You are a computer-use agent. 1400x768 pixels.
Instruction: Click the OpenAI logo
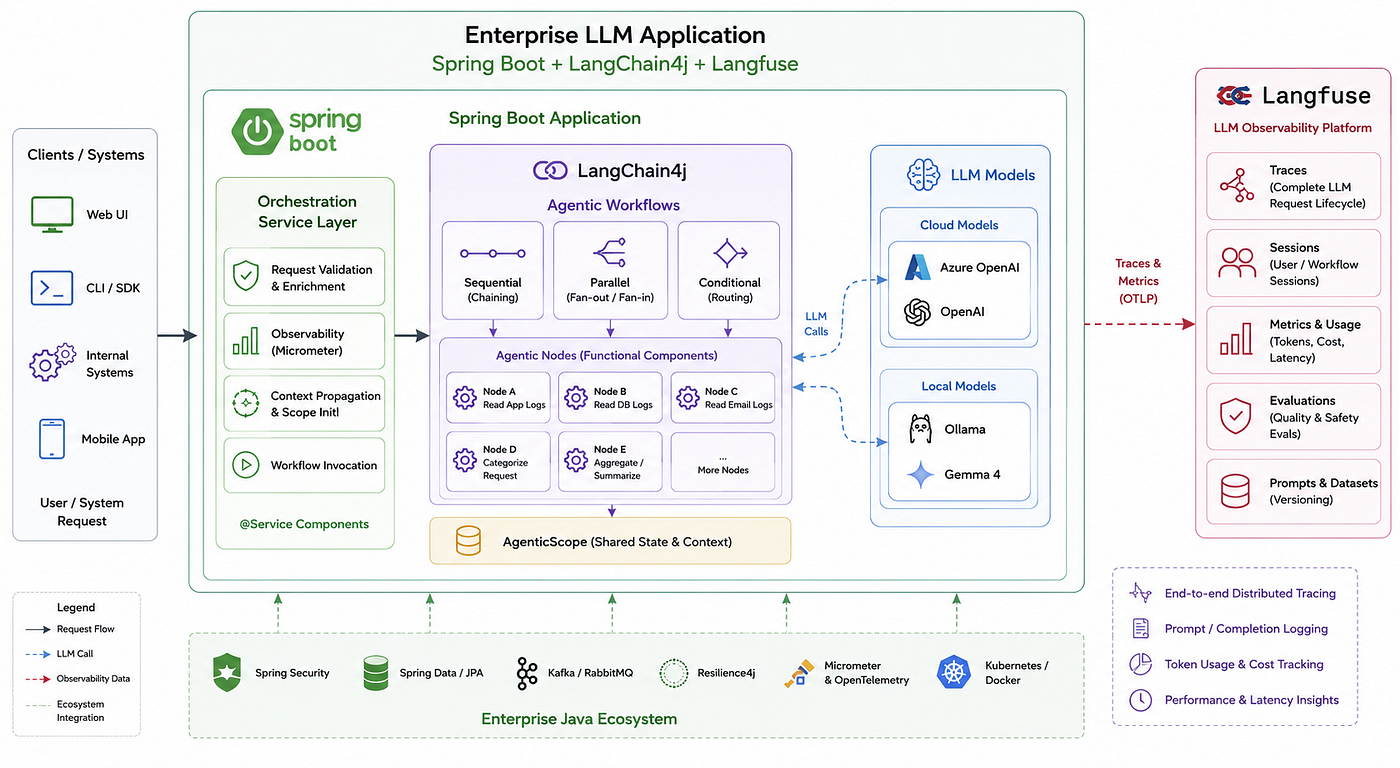918,312
